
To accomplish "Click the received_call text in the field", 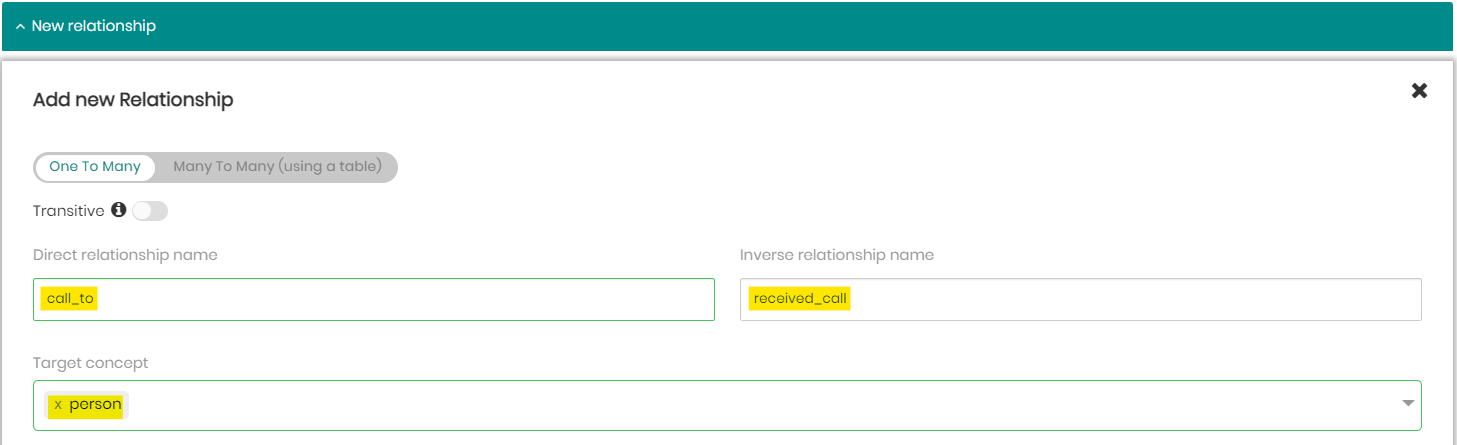I will pos(799,299).
